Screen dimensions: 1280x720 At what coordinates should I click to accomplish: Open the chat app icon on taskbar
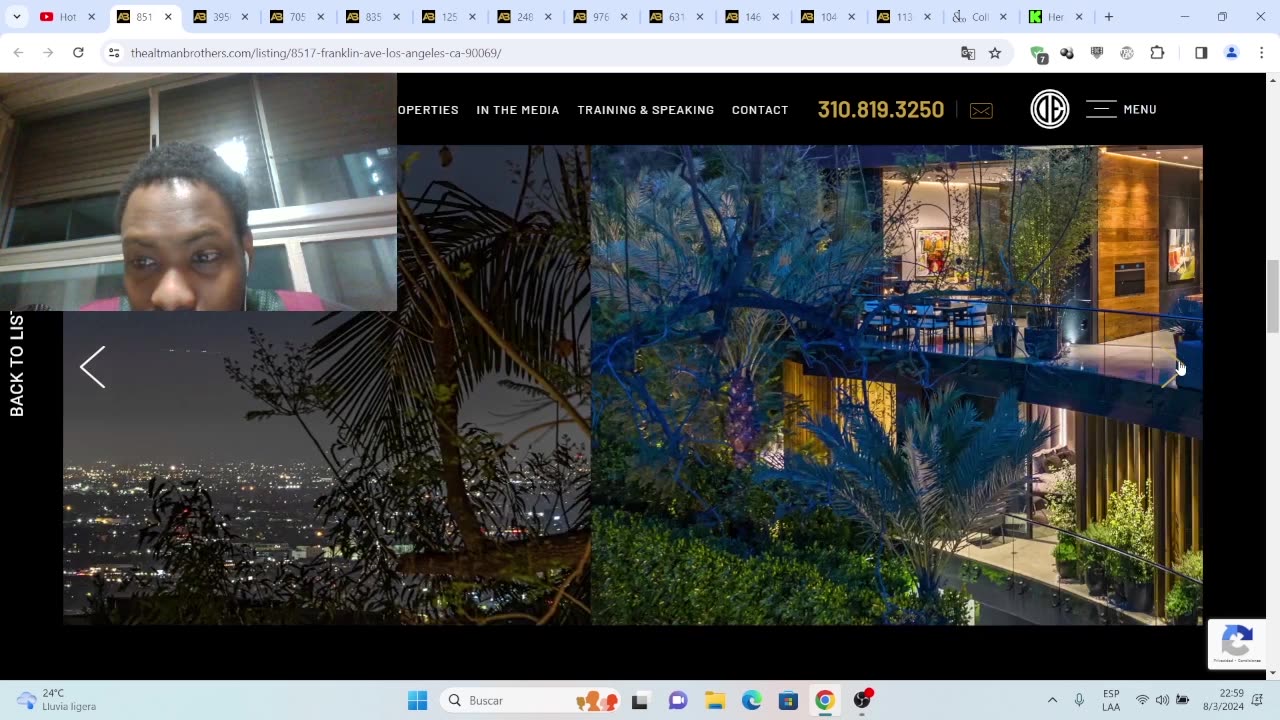coord(677,700)
